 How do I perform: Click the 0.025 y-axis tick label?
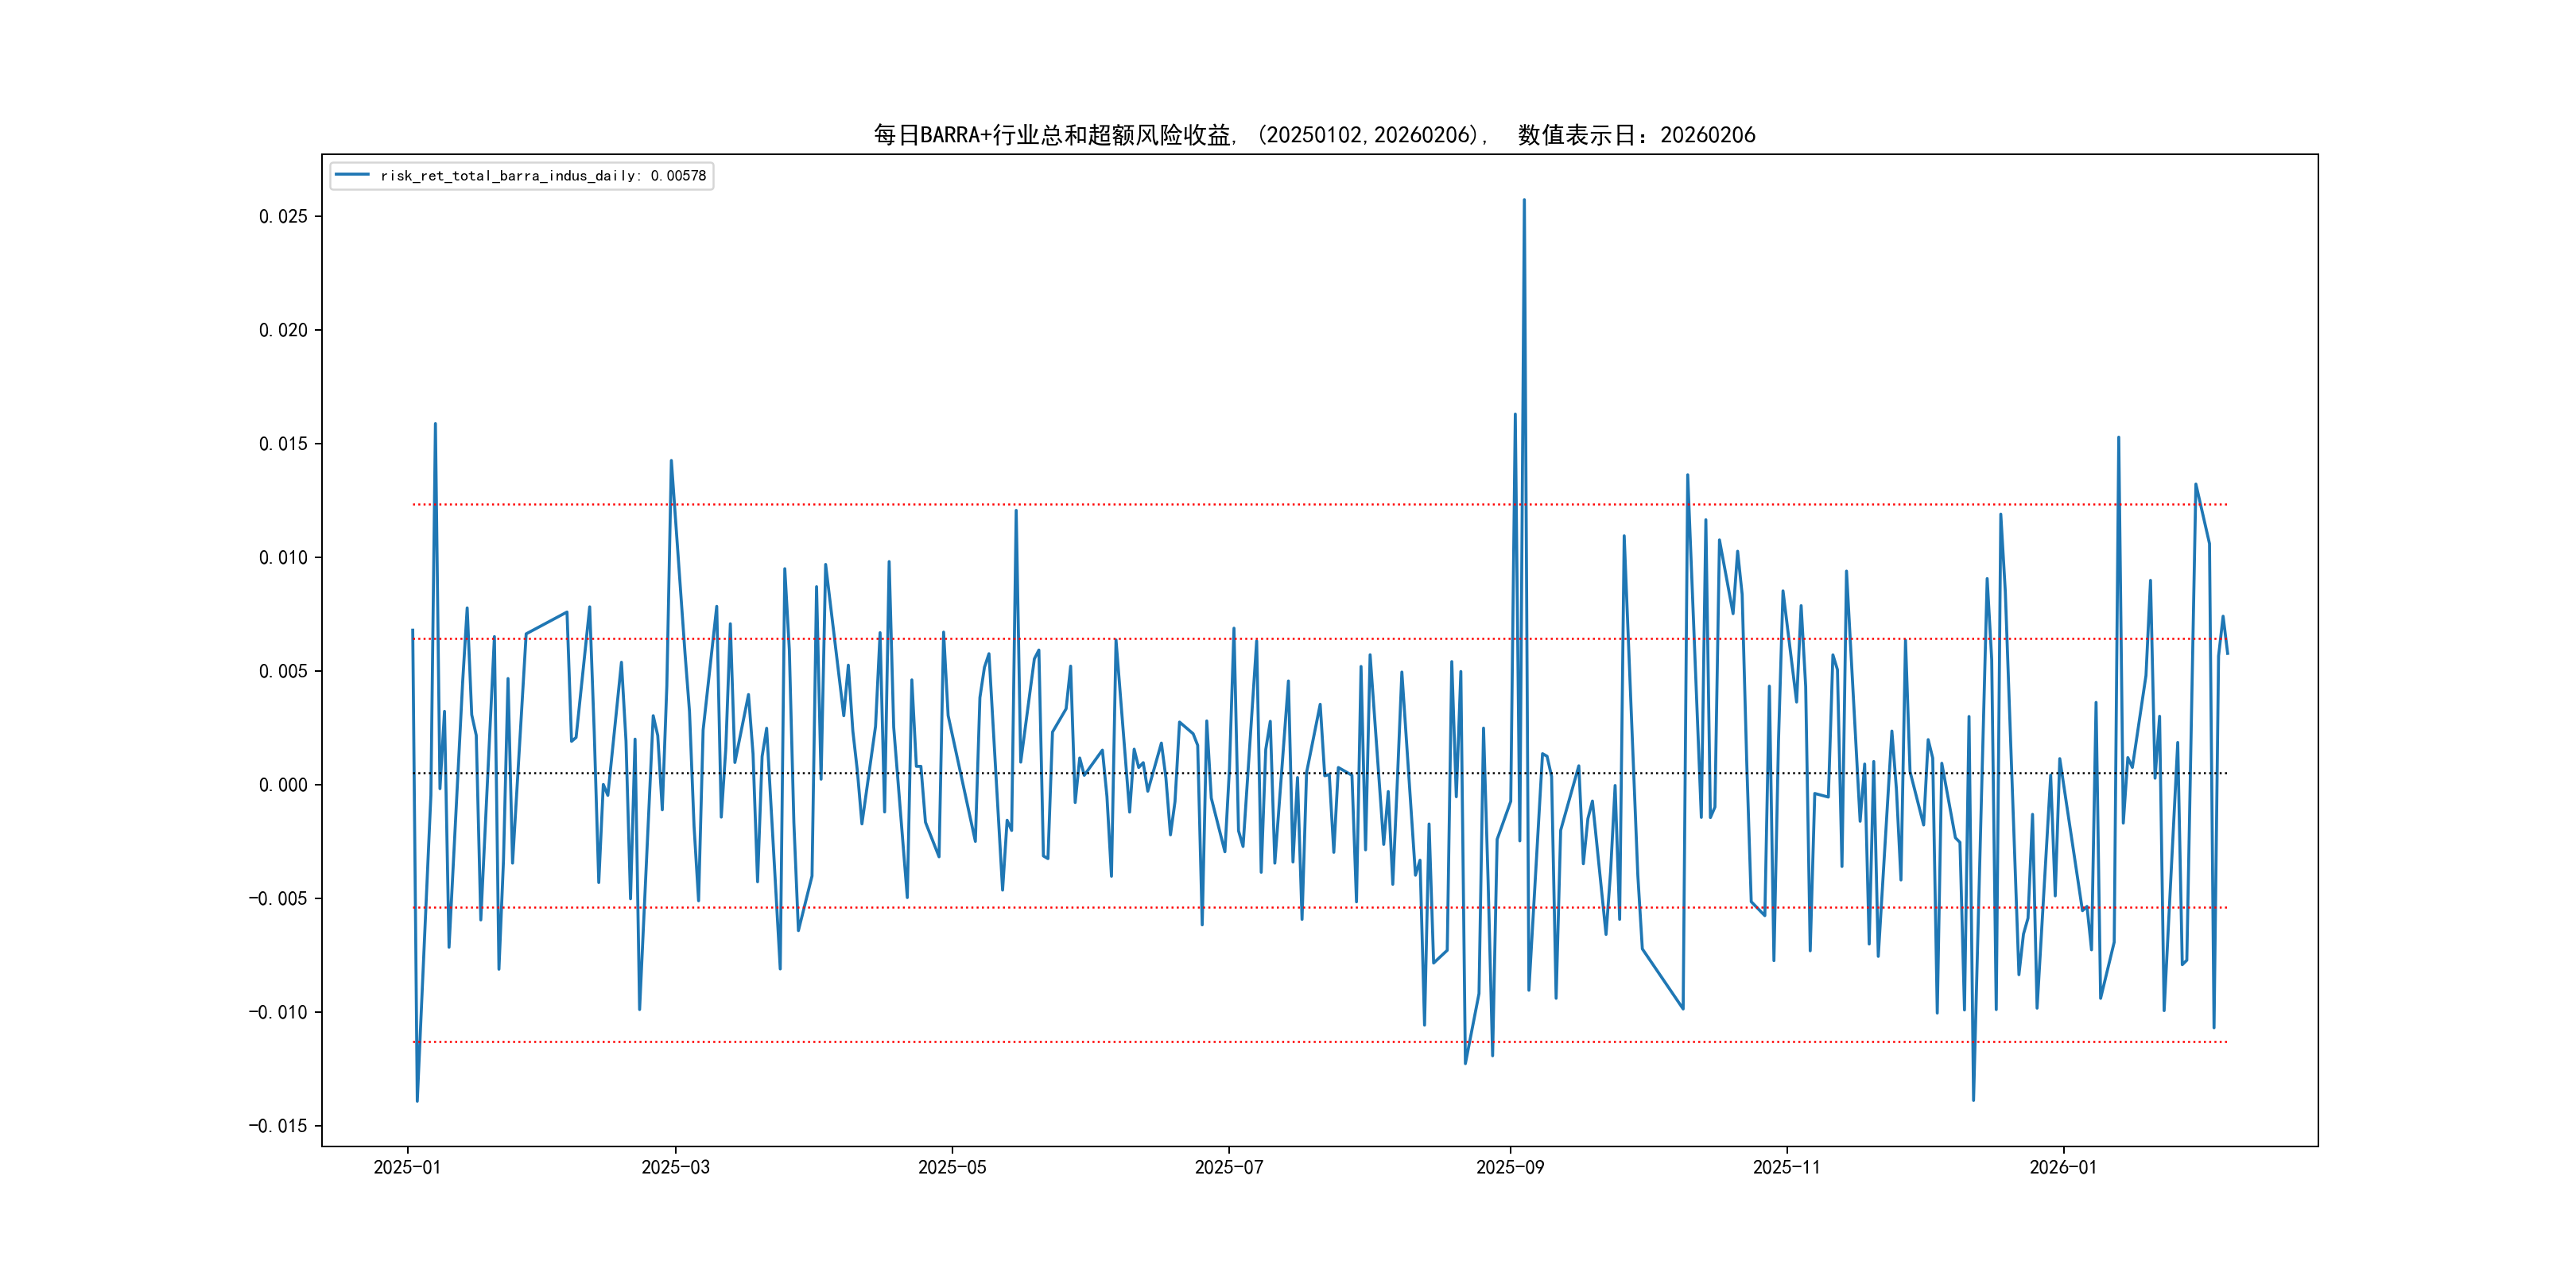[283, 216]
